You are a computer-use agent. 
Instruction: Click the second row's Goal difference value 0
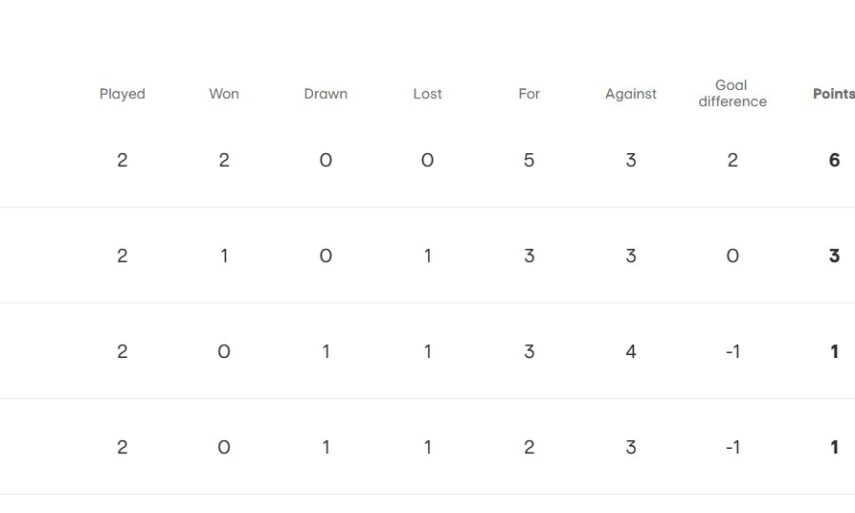732,256
